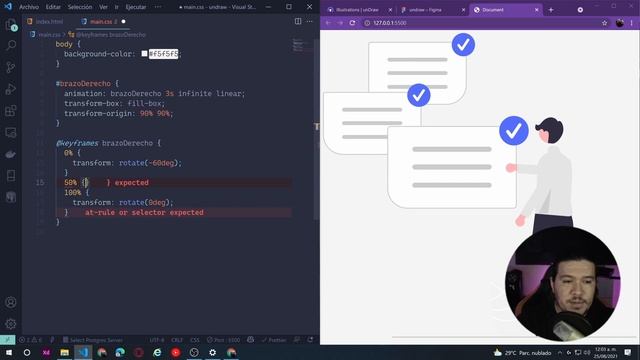Open Internet Explorer from taskbar
Image resolution: width=640 pixels, height=360 pixels.
[x=157, y=352]
